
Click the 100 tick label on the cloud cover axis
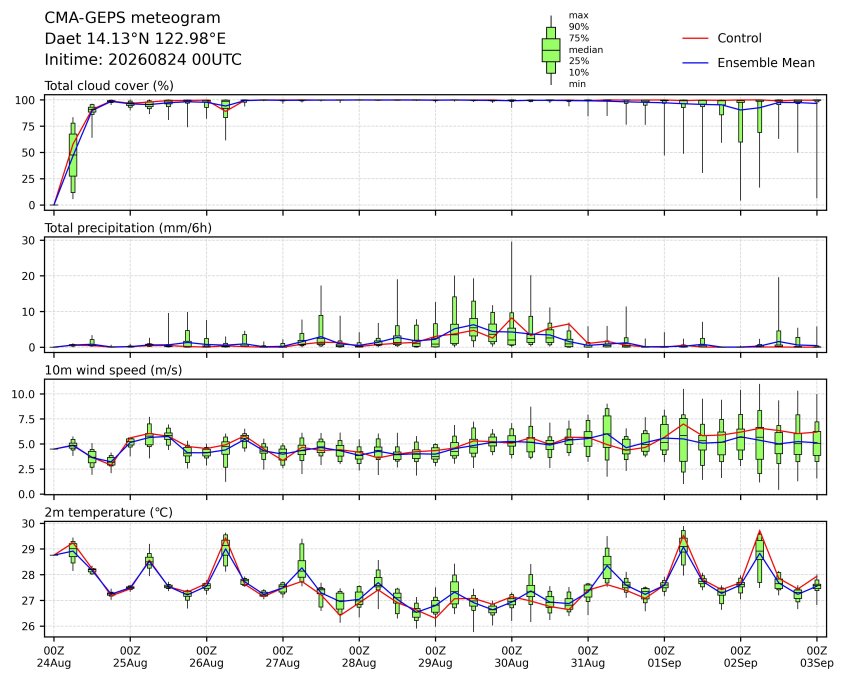(x=25, y=100)
